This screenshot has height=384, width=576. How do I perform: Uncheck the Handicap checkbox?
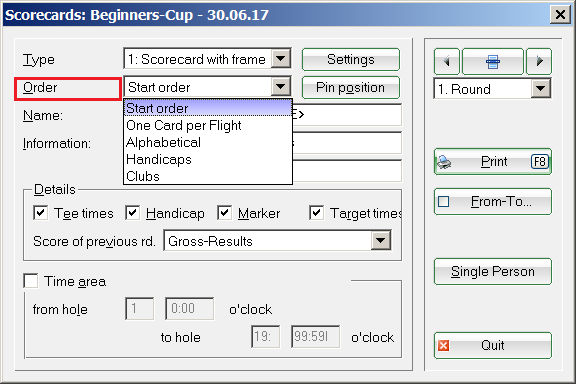click(x=132, y=213)
